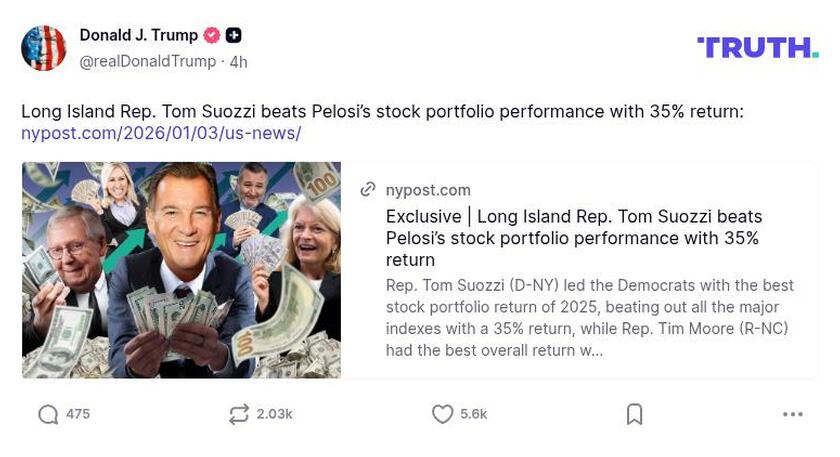Click the Exclusive article headline in the card
840x457 pixels.
pyautogui.click(x=574, y=238)
